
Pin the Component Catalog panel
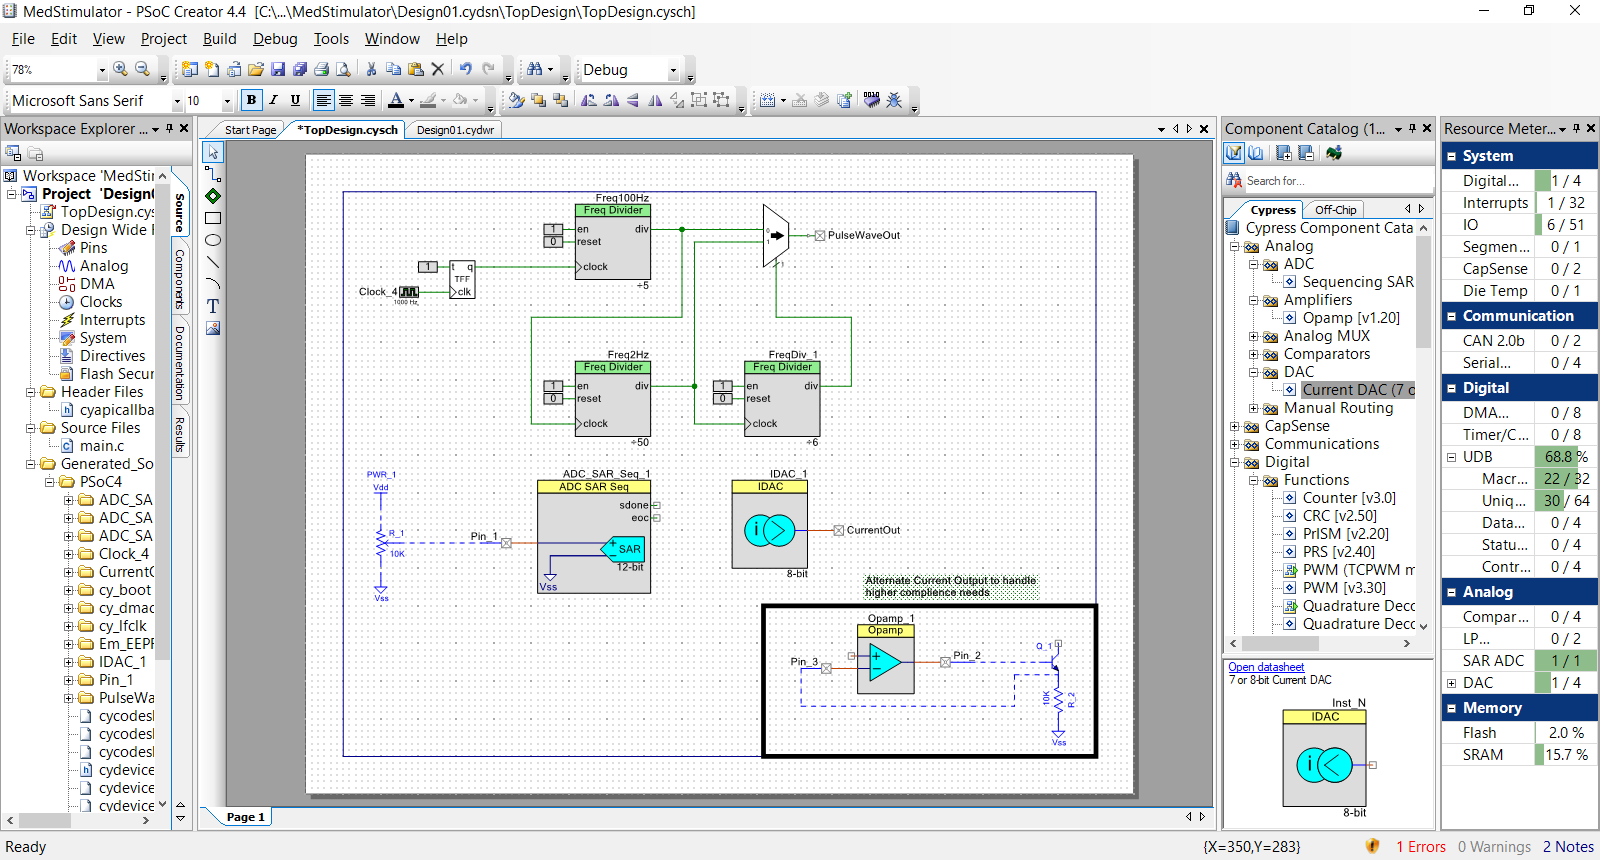[1413, 128]
